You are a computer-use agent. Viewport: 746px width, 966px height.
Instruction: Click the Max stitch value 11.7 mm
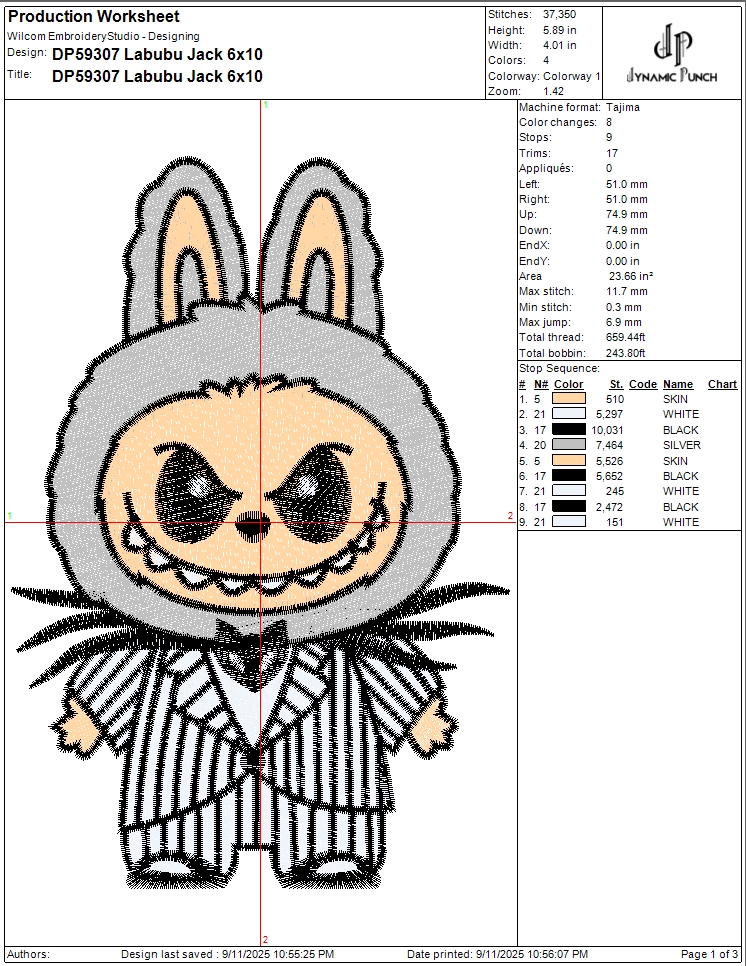pos(626,291)
